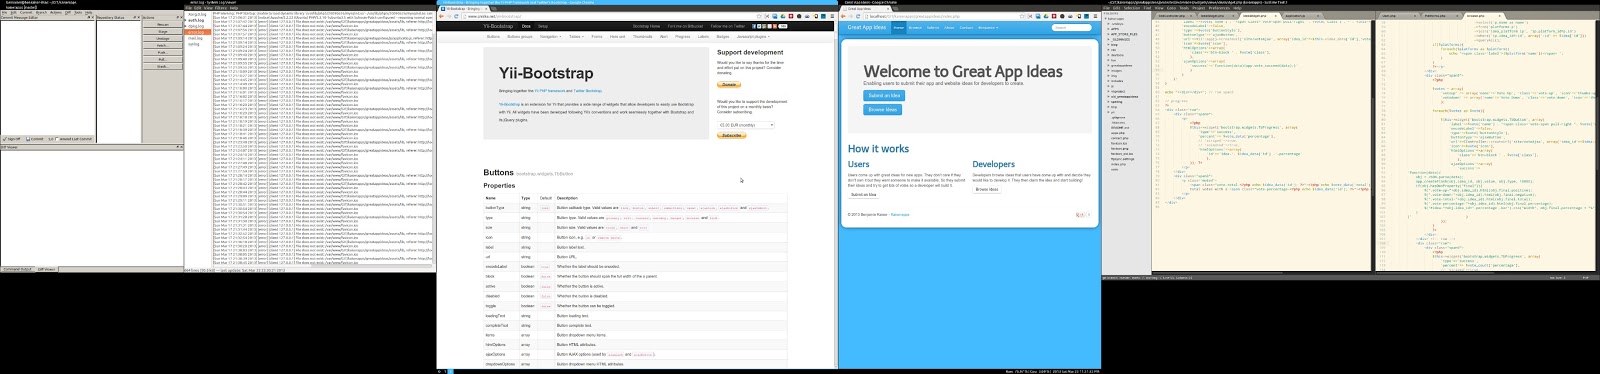Click the Rescan button in git gui

pyautogui.click(x=162, y=25)
